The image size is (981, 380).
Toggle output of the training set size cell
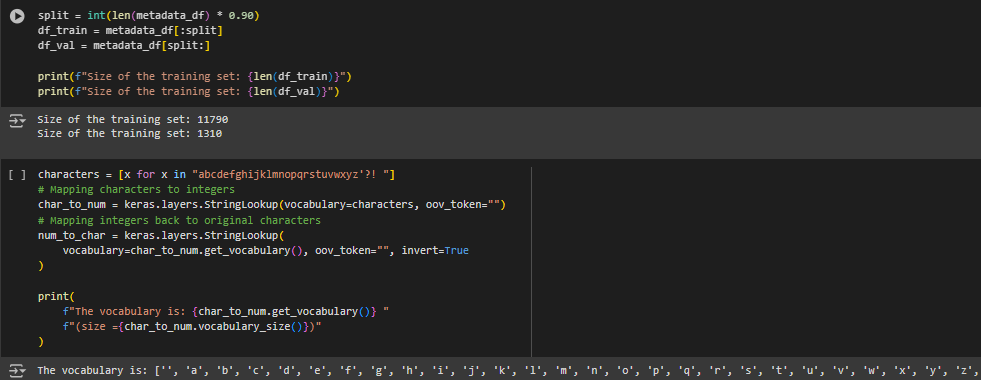[x=17, y=121]
